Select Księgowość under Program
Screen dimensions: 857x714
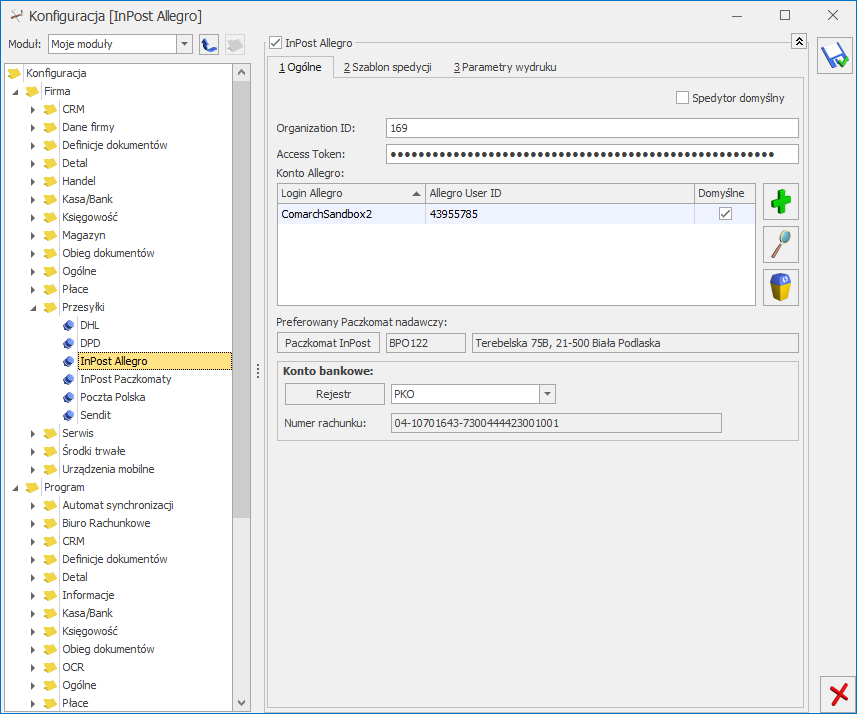[90, 631]
